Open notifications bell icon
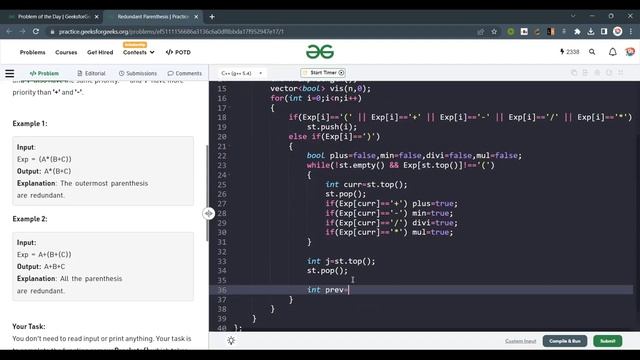 [x=612, y=52]
